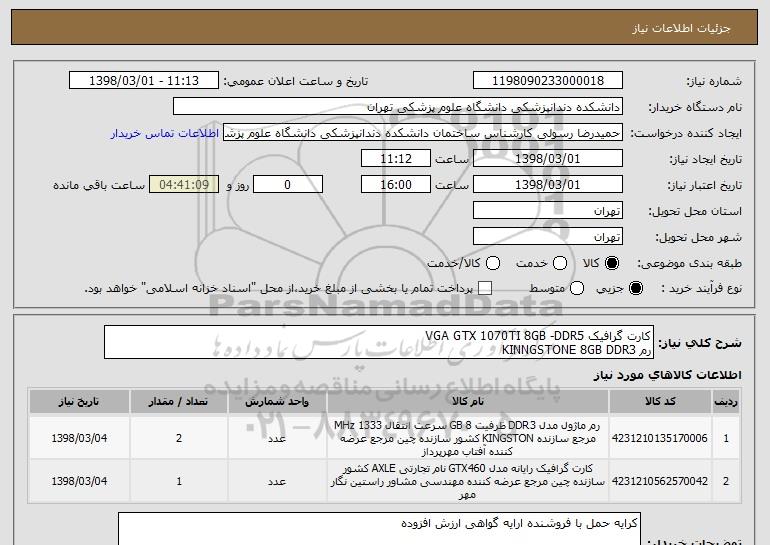This screenshot has width=770, height=545.
Task: Click the KINGSTON DDR3 RAM item description
Action: pyautogui.click(x=468, y=438)
